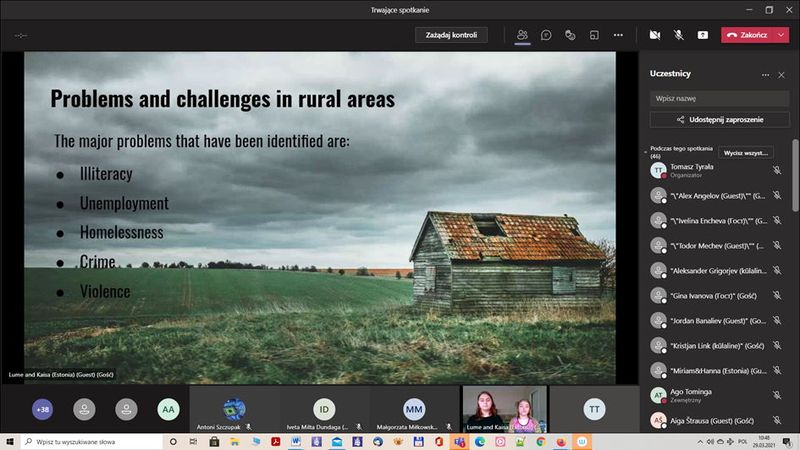Open the reactions and raise hand icon
Viewport: 800px width, 450px height.
pyautogui.click(x=570, y=35)
